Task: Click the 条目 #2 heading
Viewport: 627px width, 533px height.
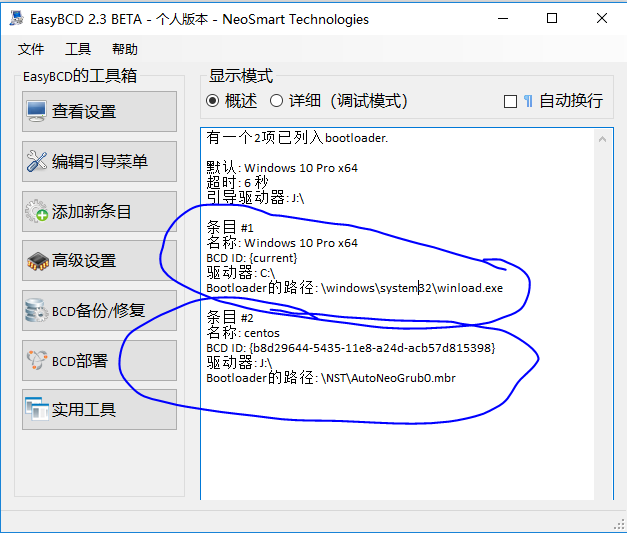Action: (x=230, y=318)
